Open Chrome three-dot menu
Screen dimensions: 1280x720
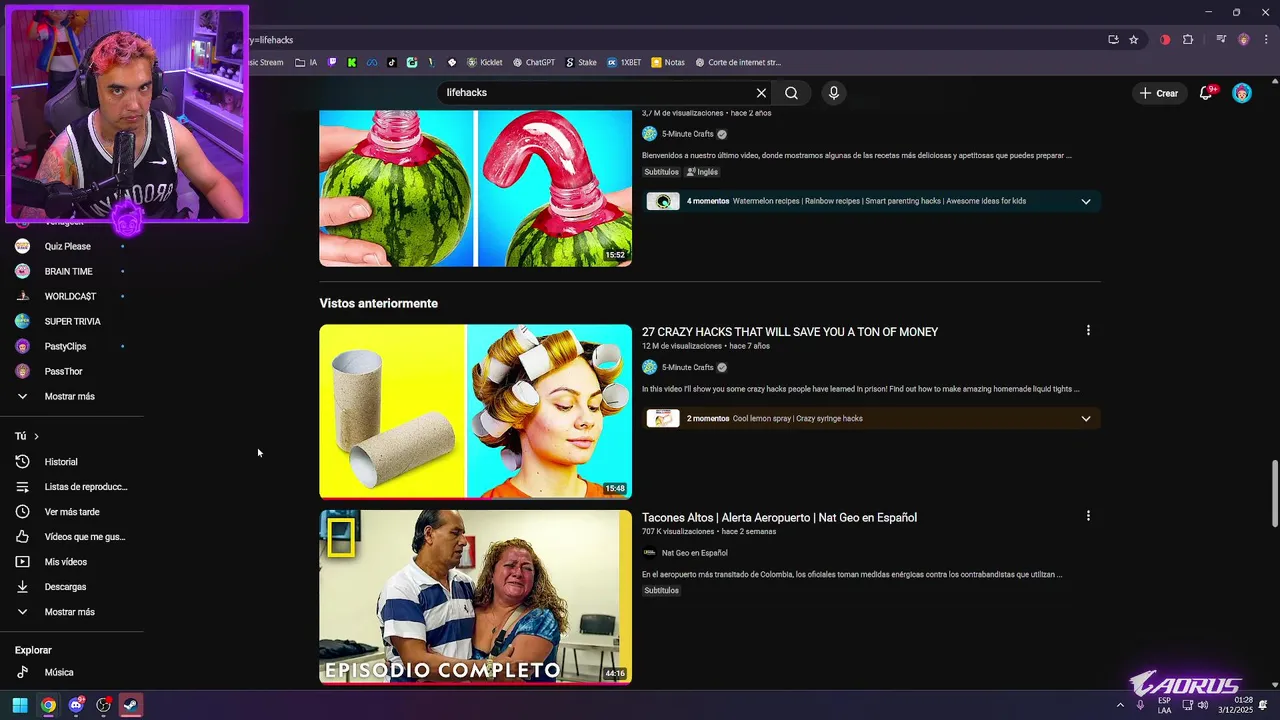[x=1265, y=40]
